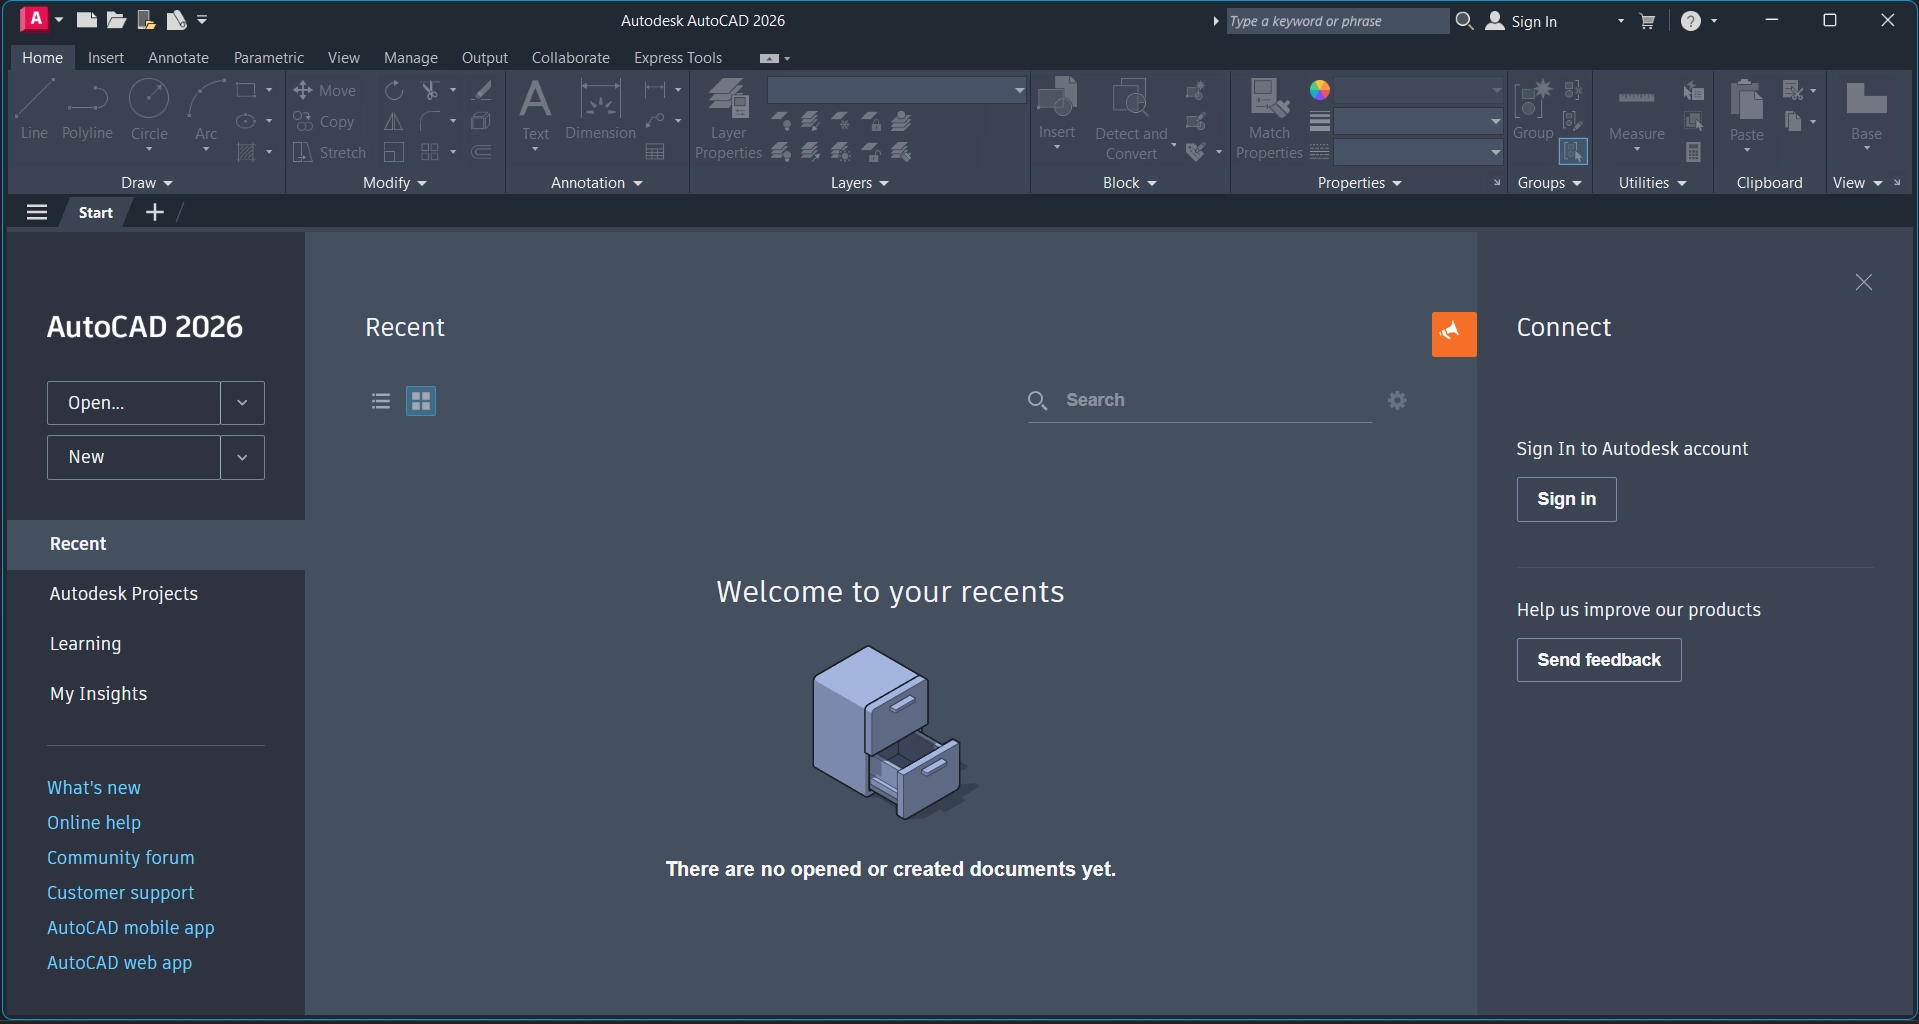
Task: Click the Move tool
Action: pyautogui.click(x=325, y=91)
